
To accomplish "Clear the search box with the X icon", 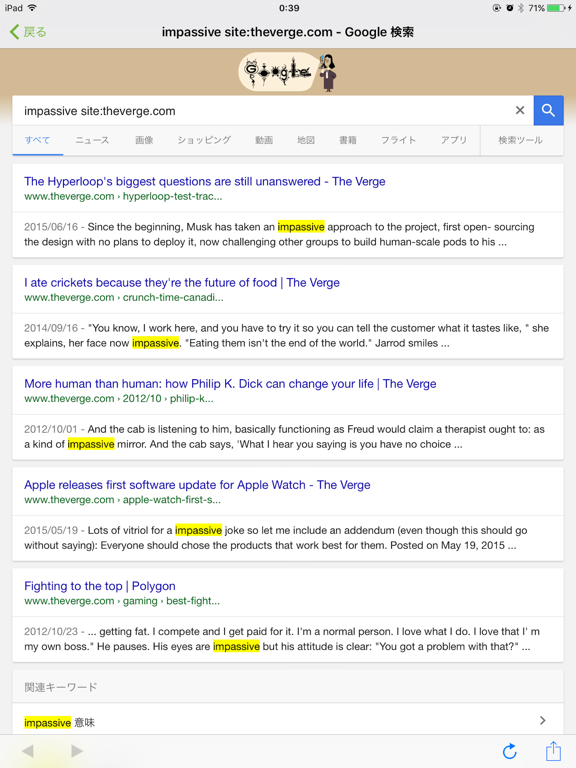I will coord(520,111).
